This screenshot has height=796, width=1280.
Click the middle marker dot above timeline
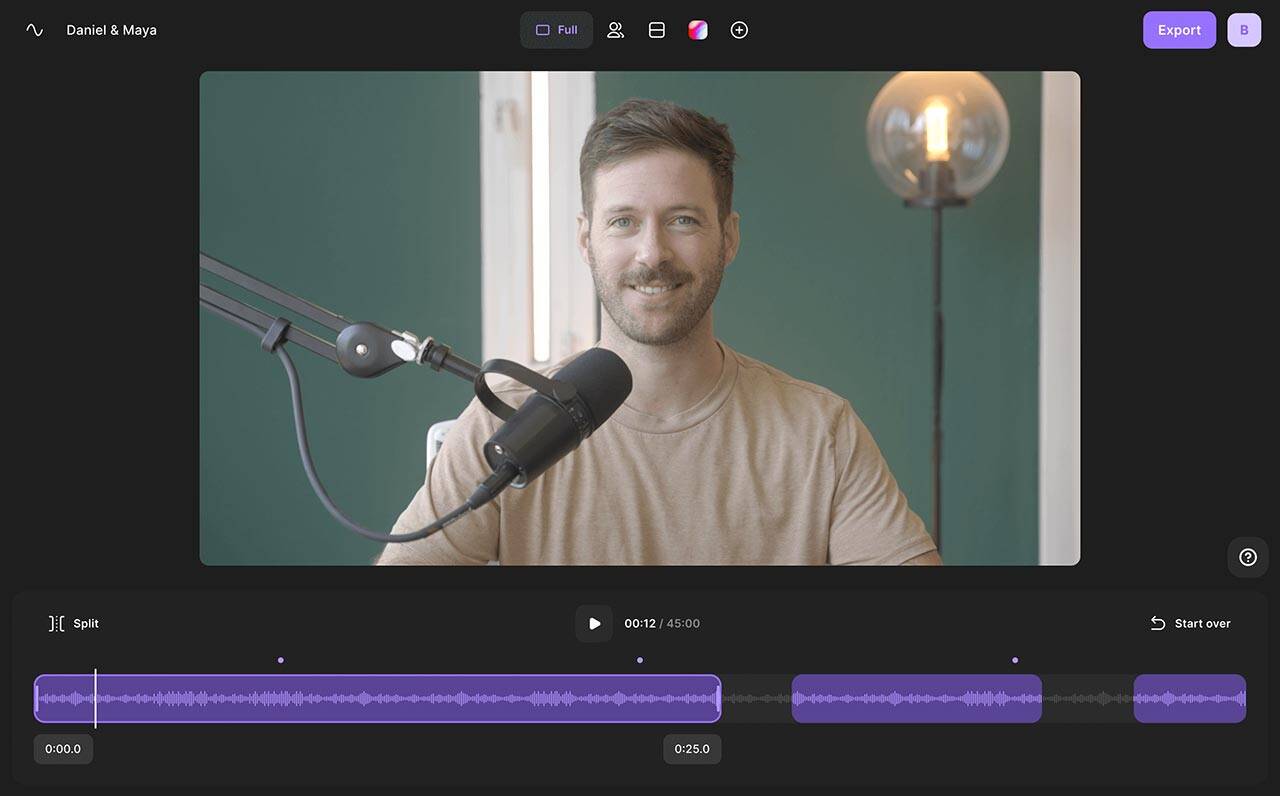(x=639, y=660)
